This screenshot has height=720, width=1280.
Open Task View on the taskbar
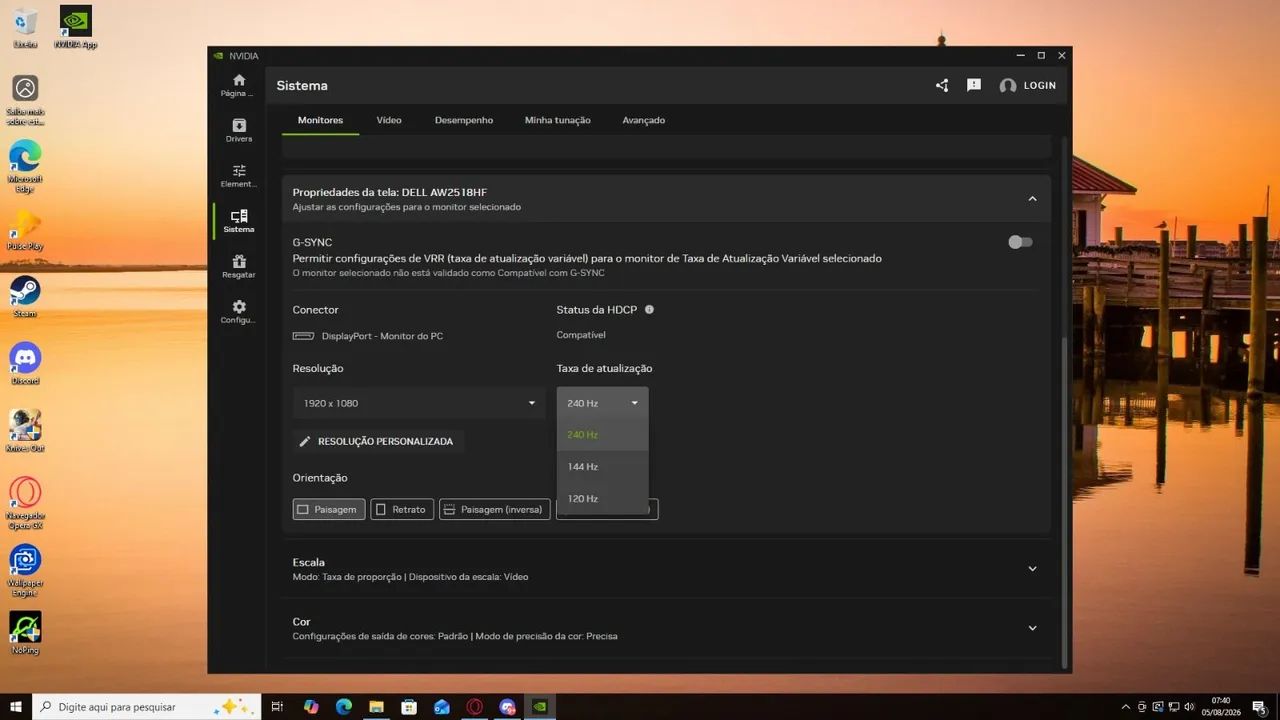tap(278, 707)
